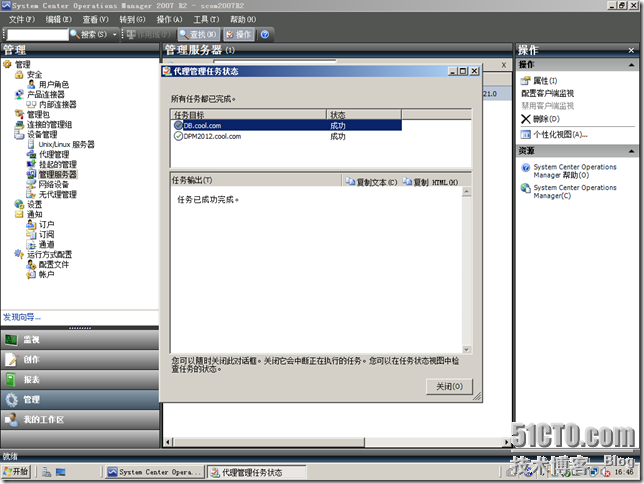Click the 关闭 button in dialog
The height and width of the screenshot is (484, 644).
pyautogui.click(x=449, y=387)
